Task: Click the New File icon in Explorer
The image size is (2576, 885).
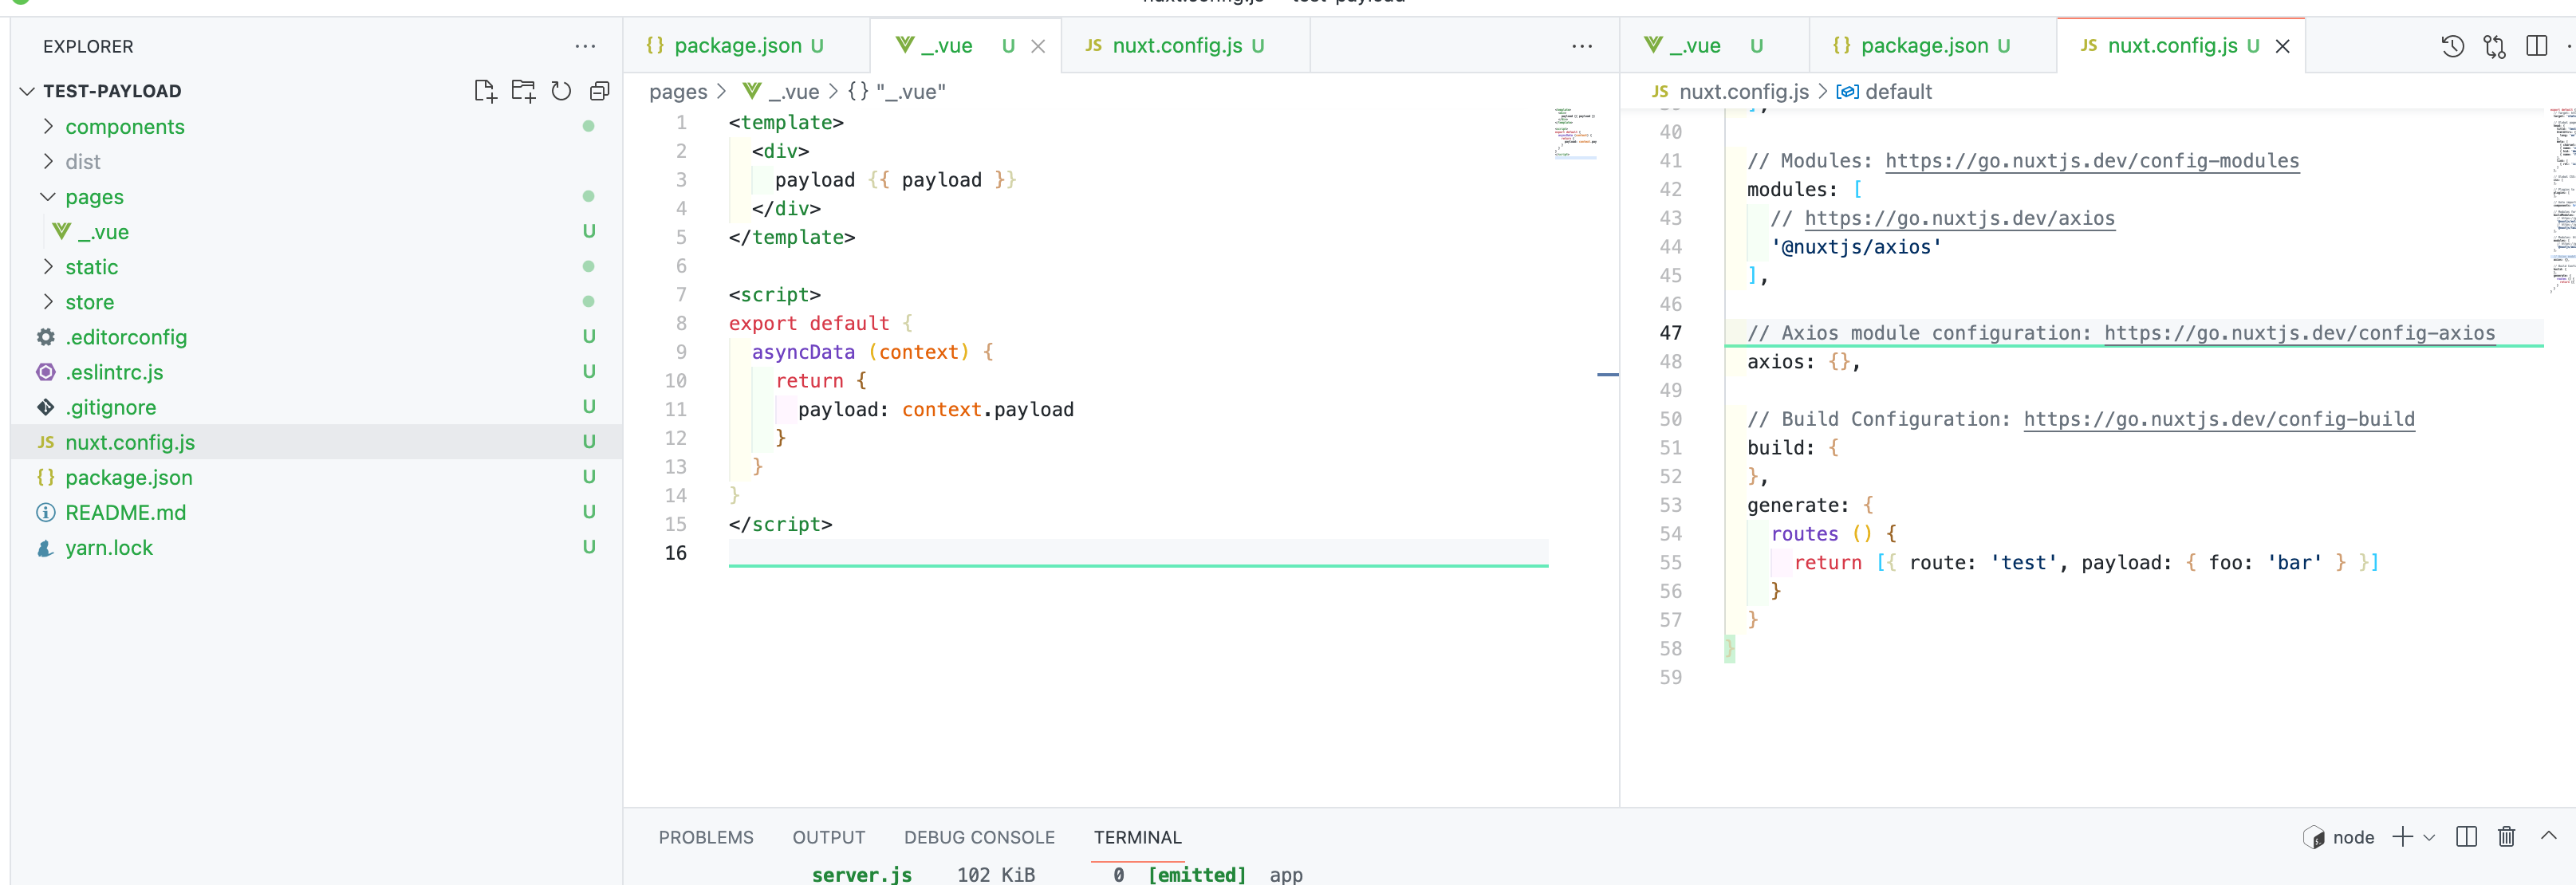Action: point(485,91)
